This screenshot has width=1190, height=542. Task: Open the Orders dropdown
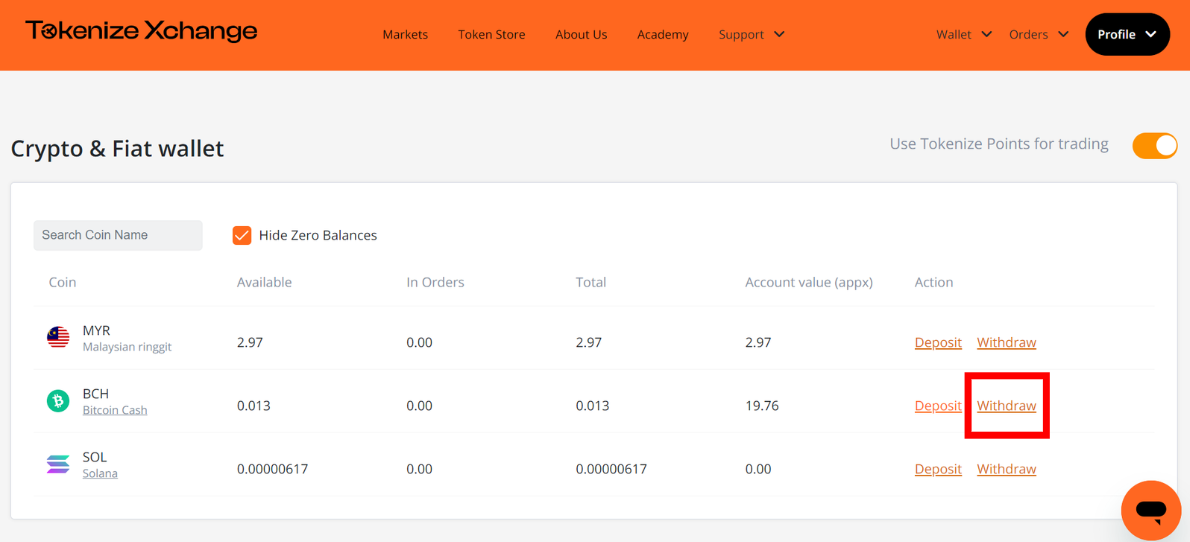pos(1039,34)
